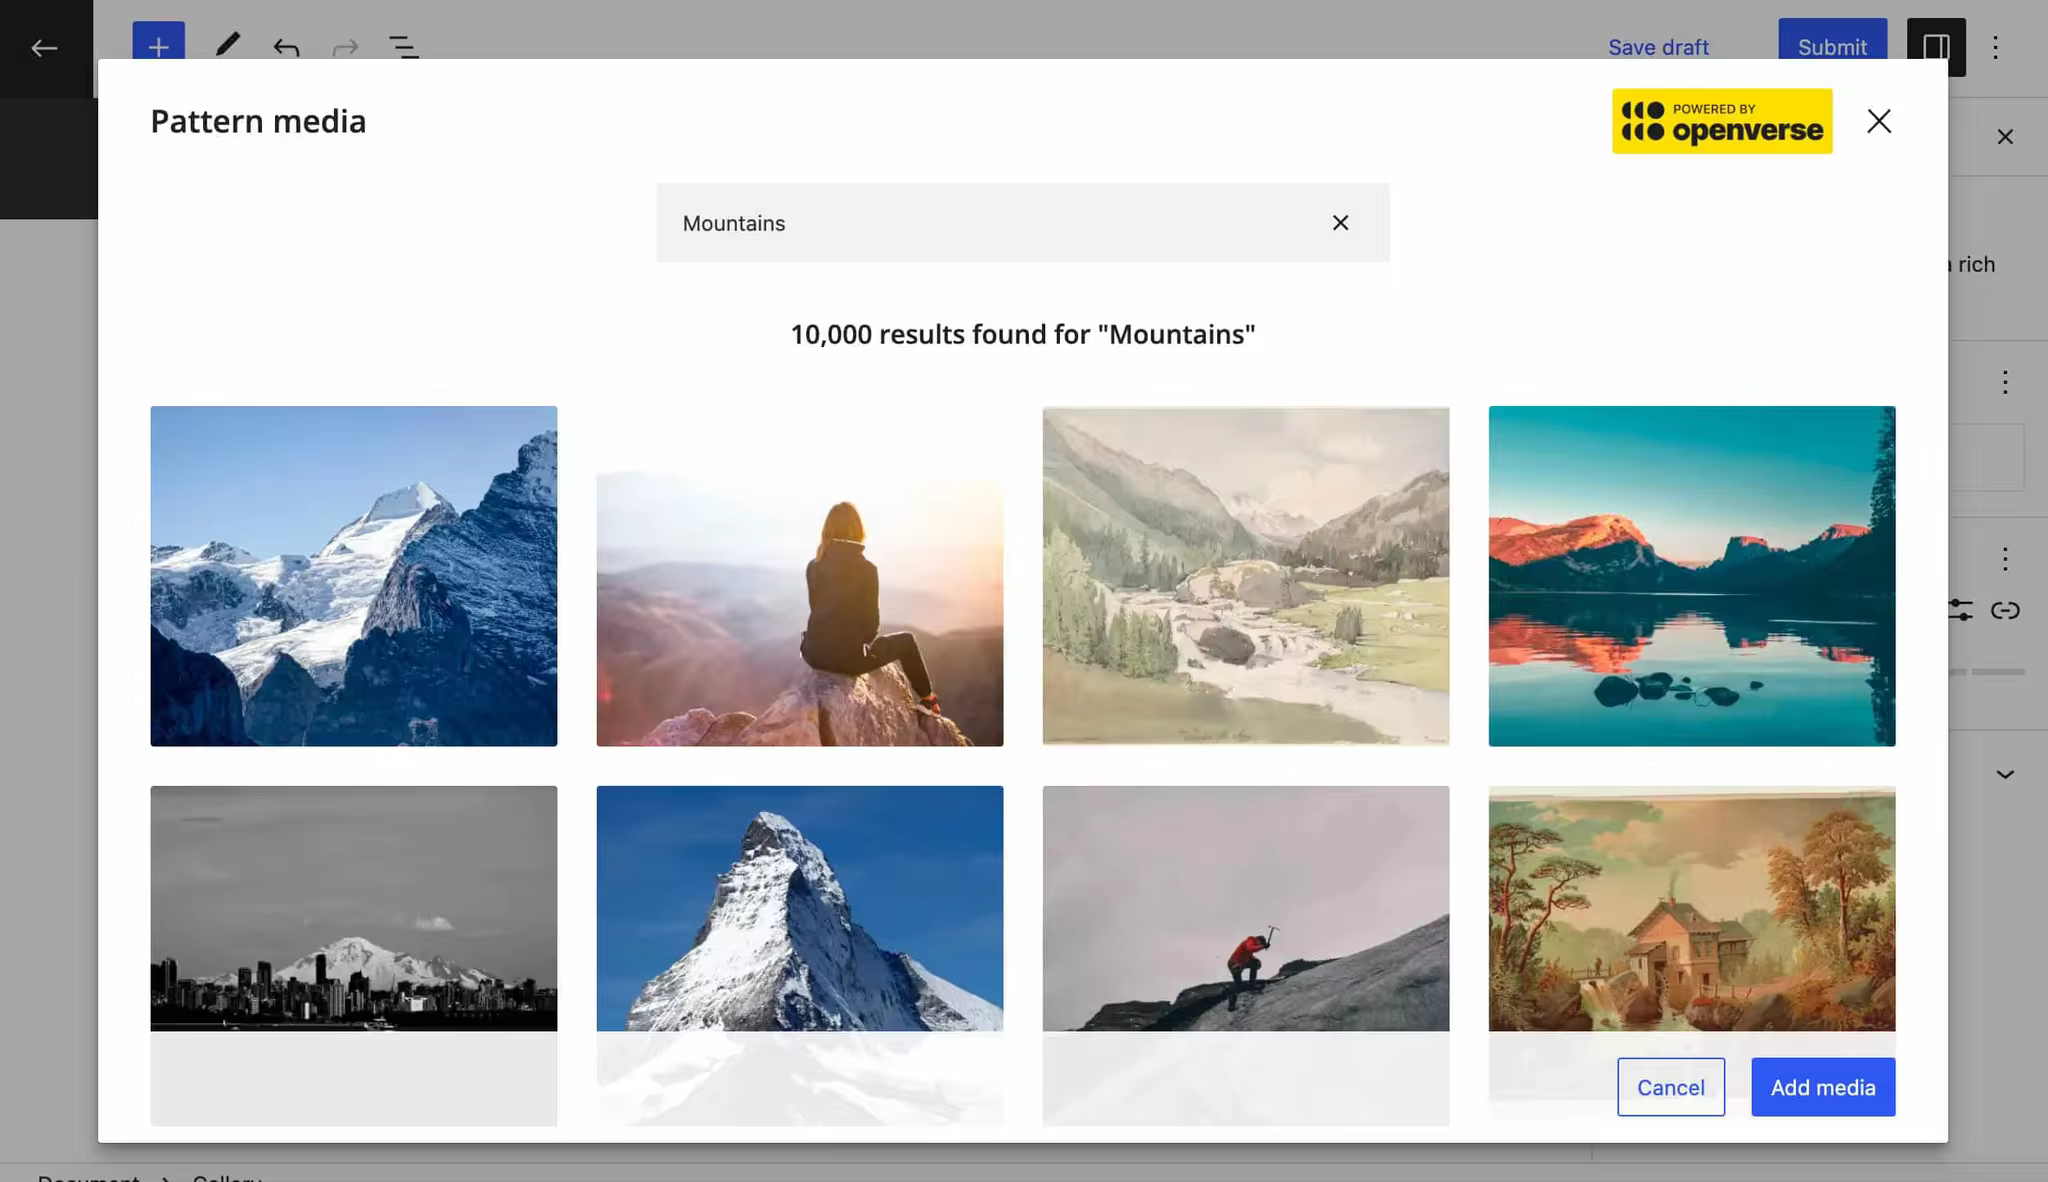Open the editor options three-dot menu
Screen dimensions: 2048x1182
tap(1995, 47)
